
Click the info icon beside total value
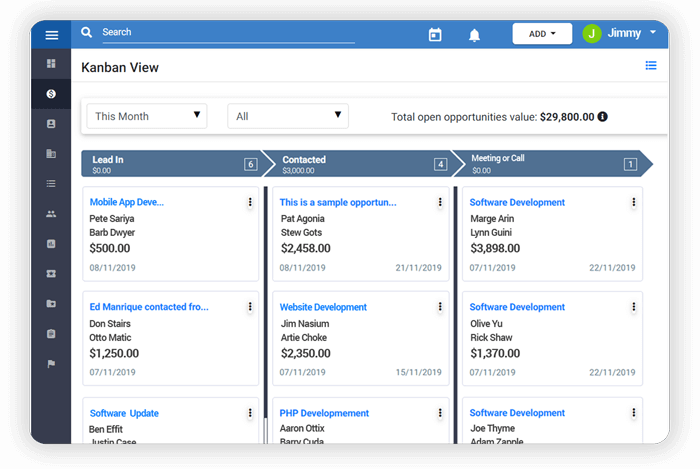click(x=602, y=116)
